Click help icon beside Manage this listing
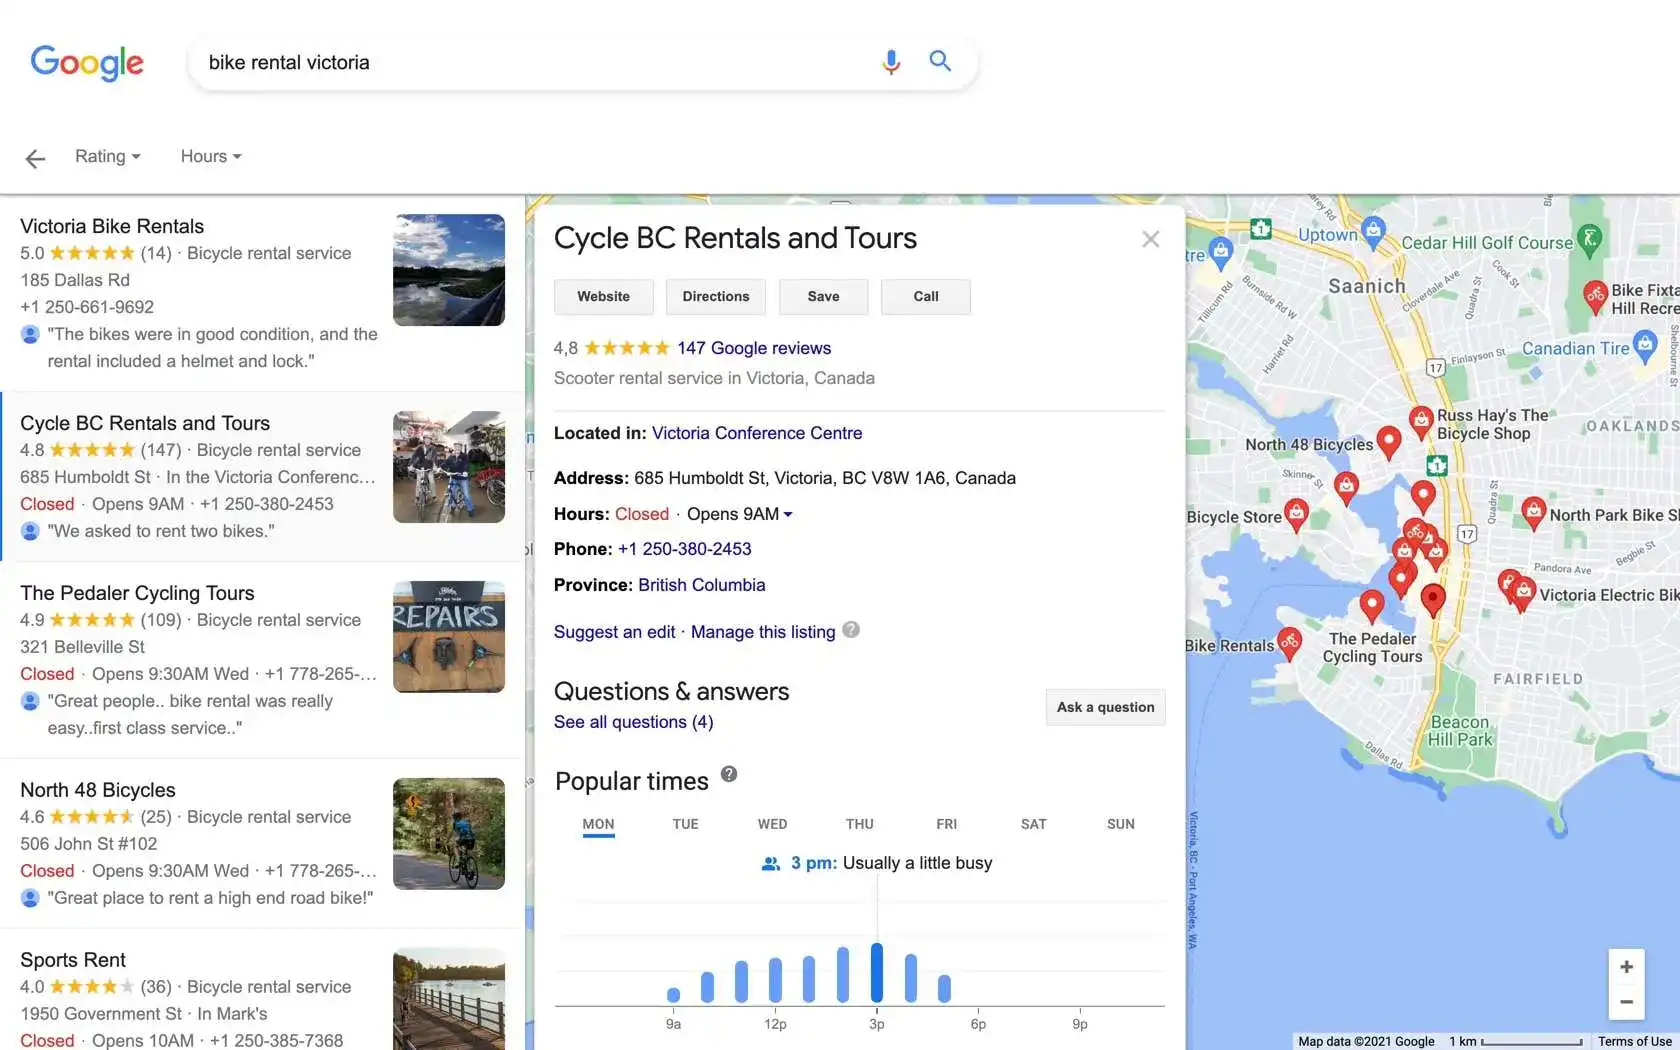 click(x=851, y=630)
